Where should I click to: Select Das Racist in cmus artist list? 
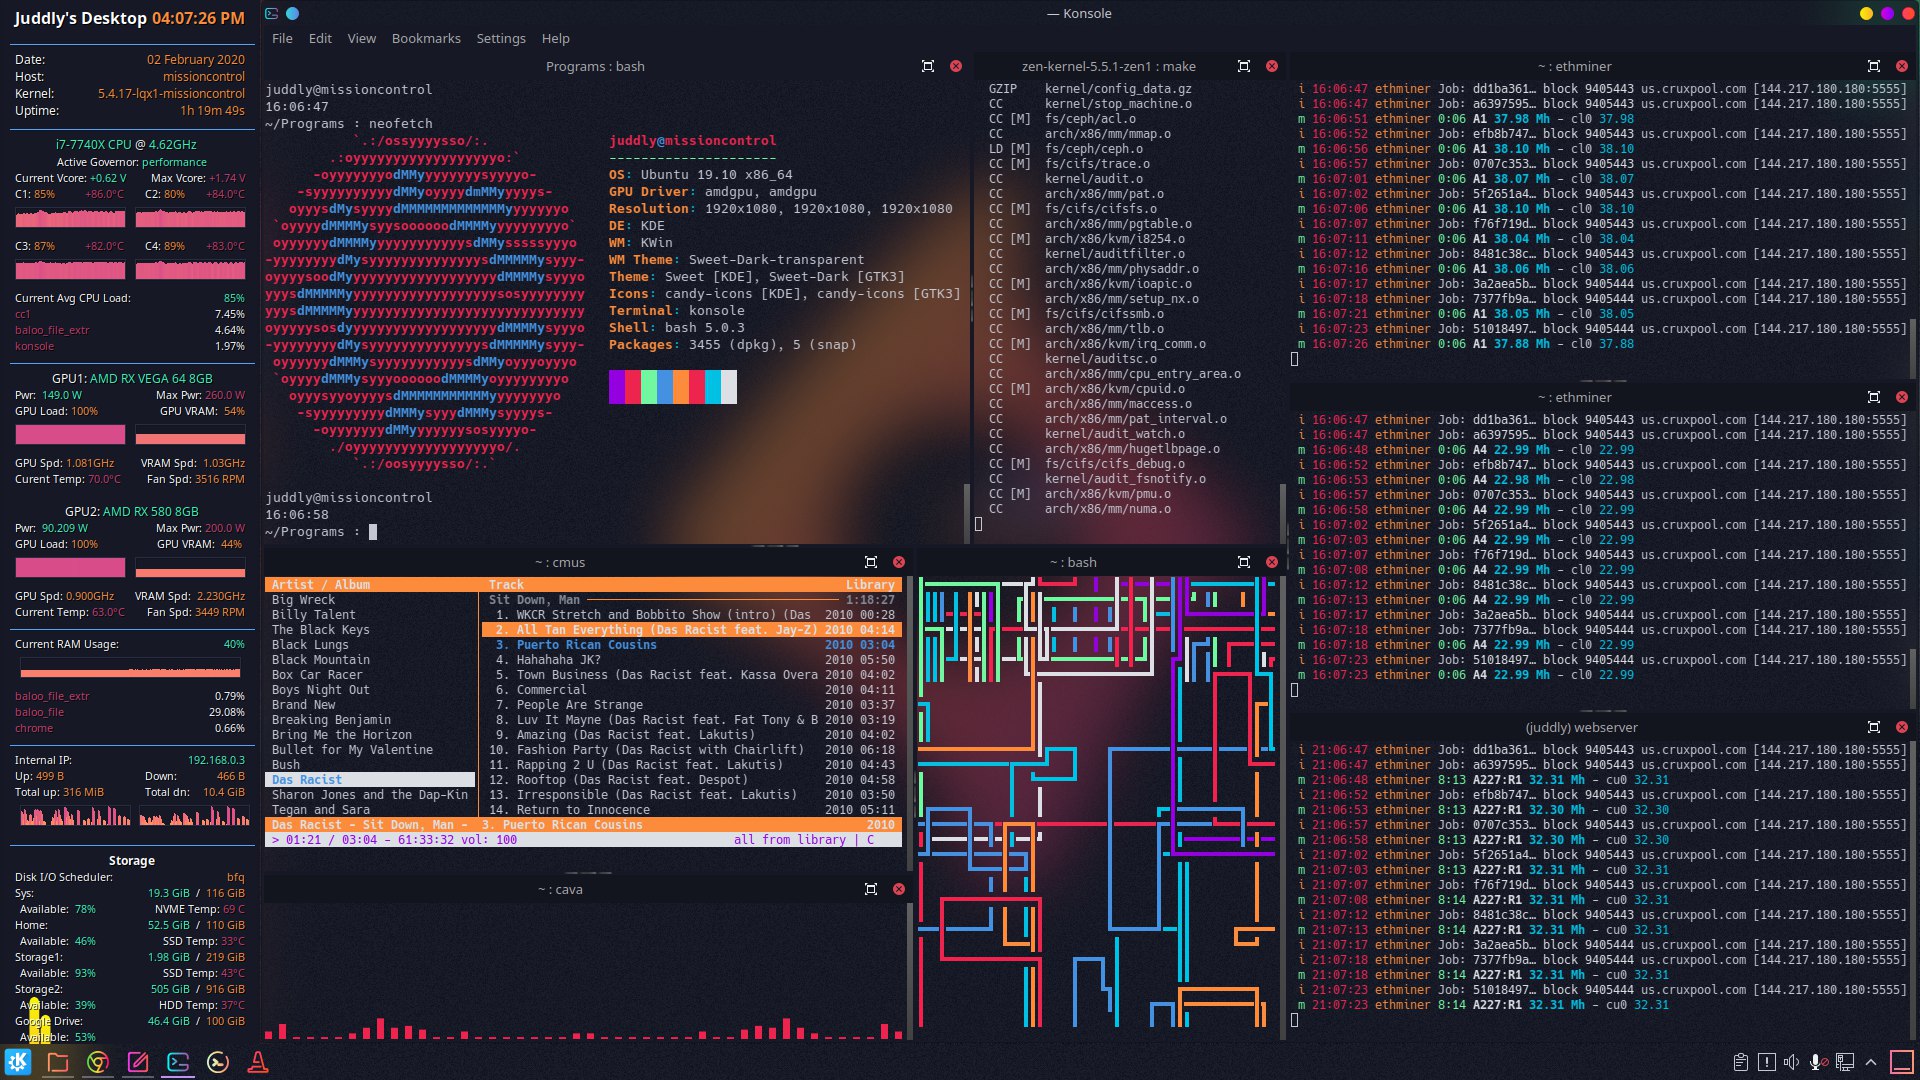click(x=371, y=780)
